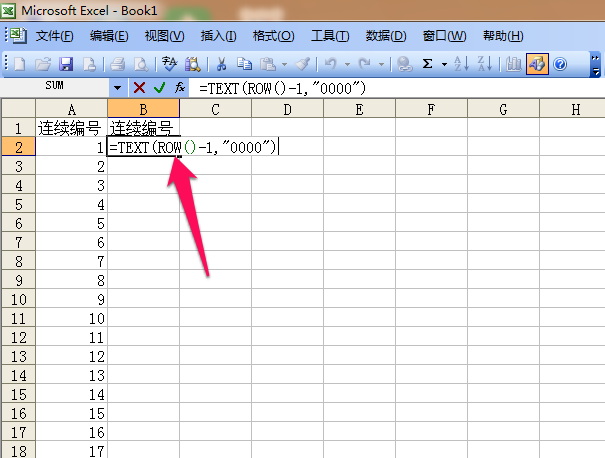Click cell A14 with value 13
The width and height of the screenshot is (605, 458).
(71, 375)
